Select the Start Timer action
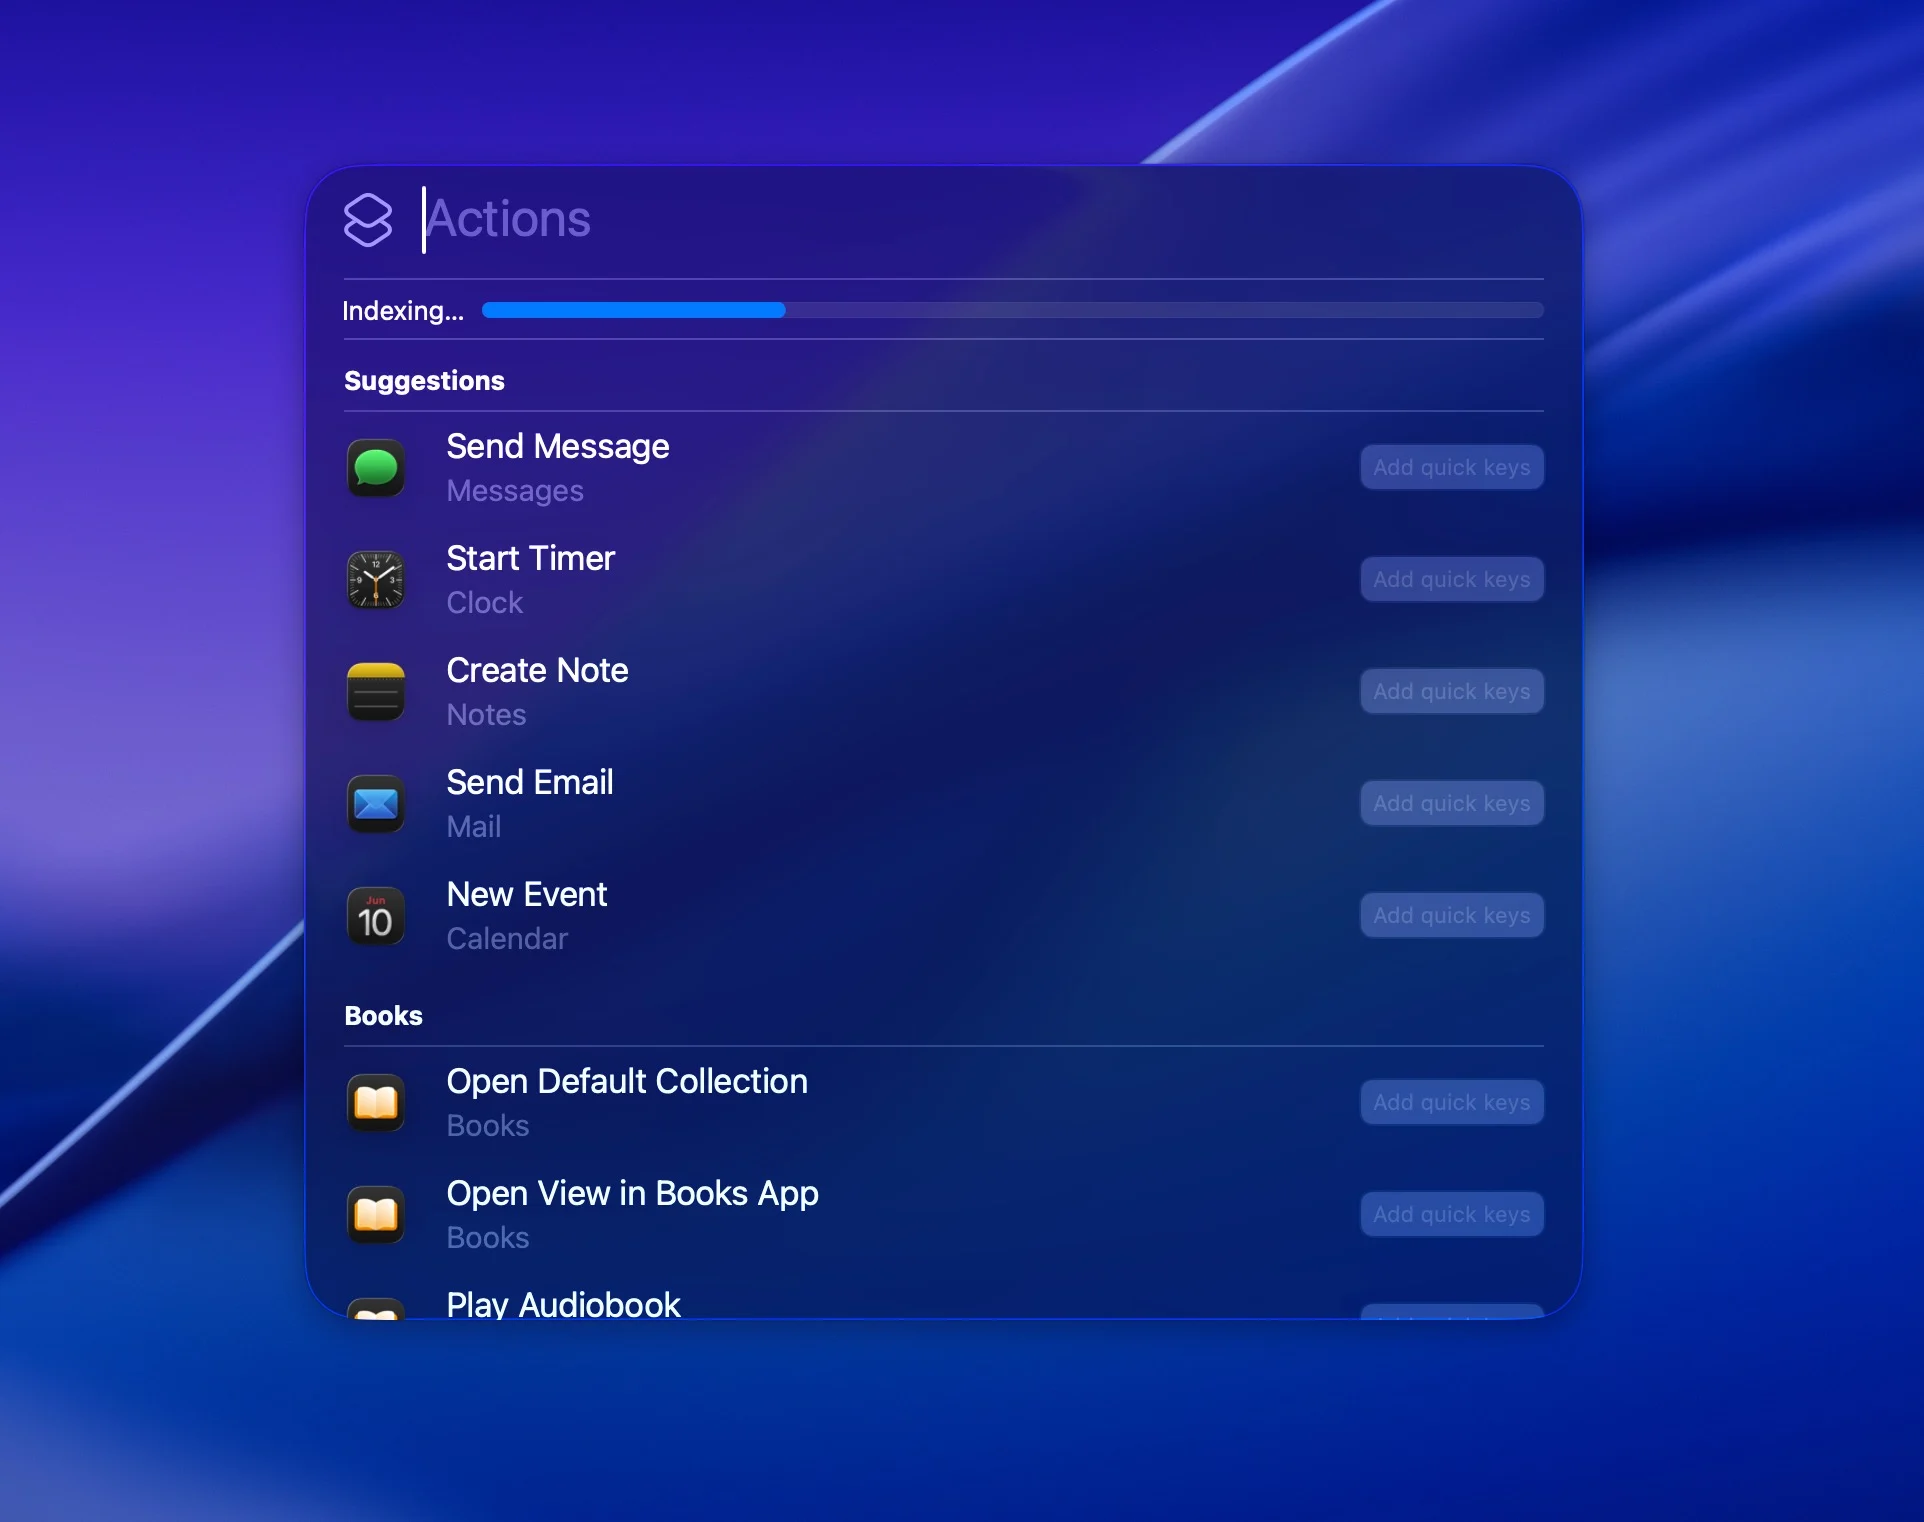This screenshot has height=1522, width=1924. click(944, 580)
